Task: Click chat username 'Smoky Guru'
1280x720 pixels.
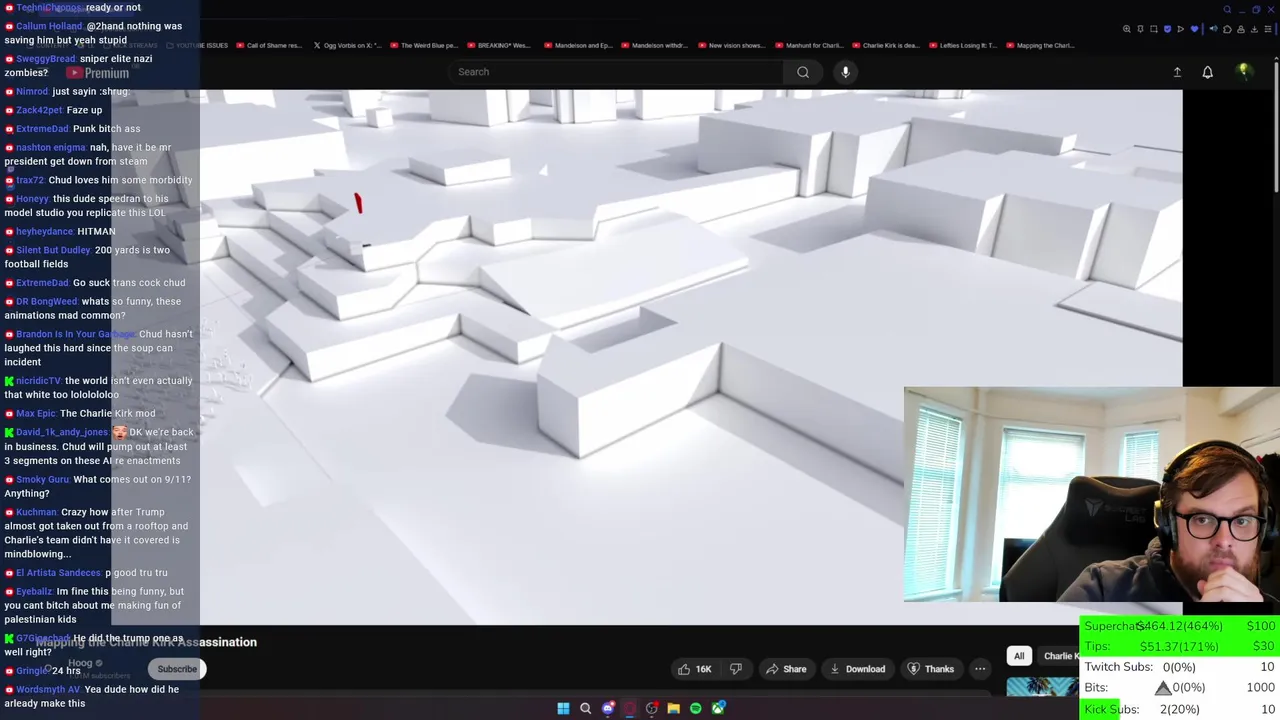Action: [43, 479]
